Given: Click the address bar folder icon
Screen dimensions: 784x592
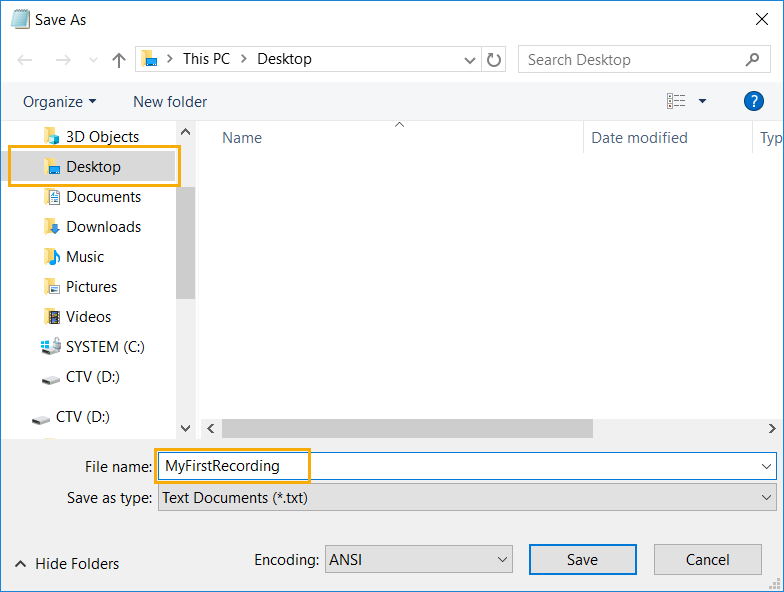Looking at the screenshot, I should [149, 59].
